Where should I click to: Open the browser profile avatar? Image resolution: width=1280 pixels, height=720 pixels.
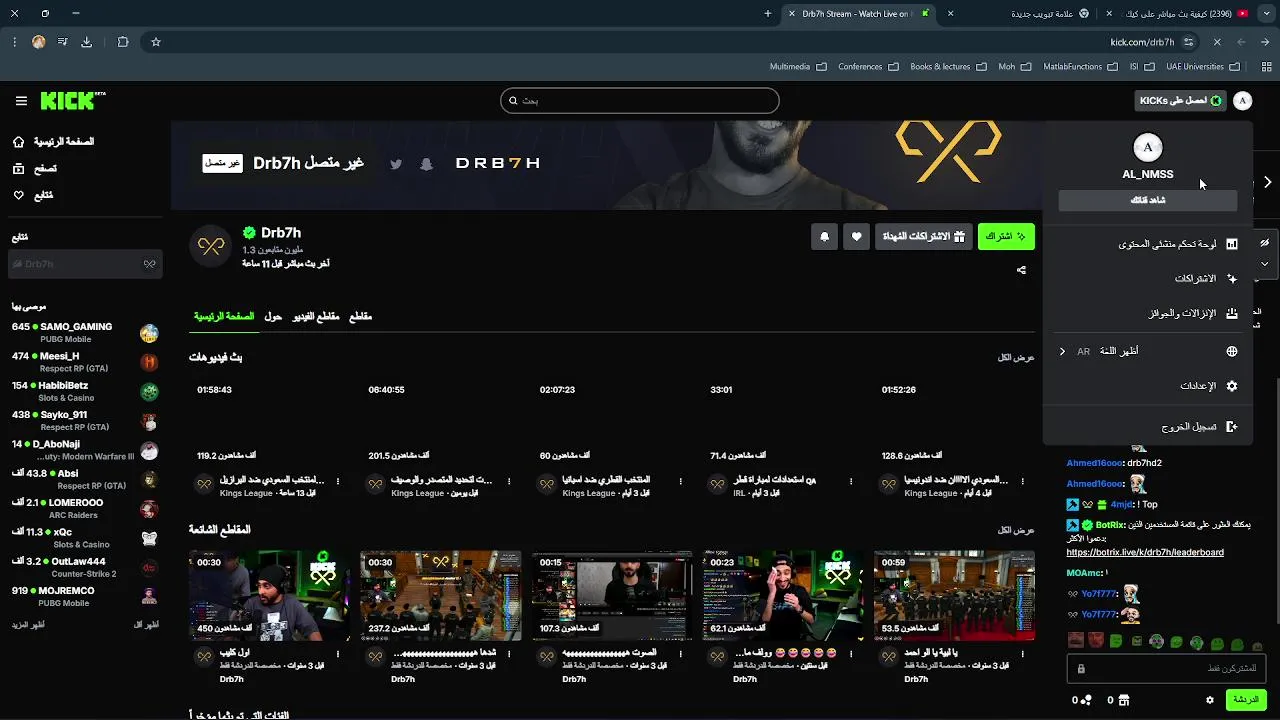point(38,42)
